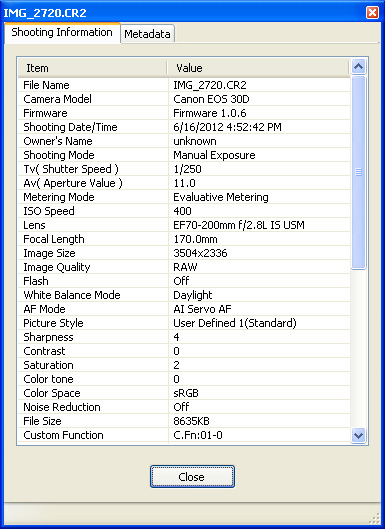
Task: Select the Saturation row label
Action: [x=48, y=365]
